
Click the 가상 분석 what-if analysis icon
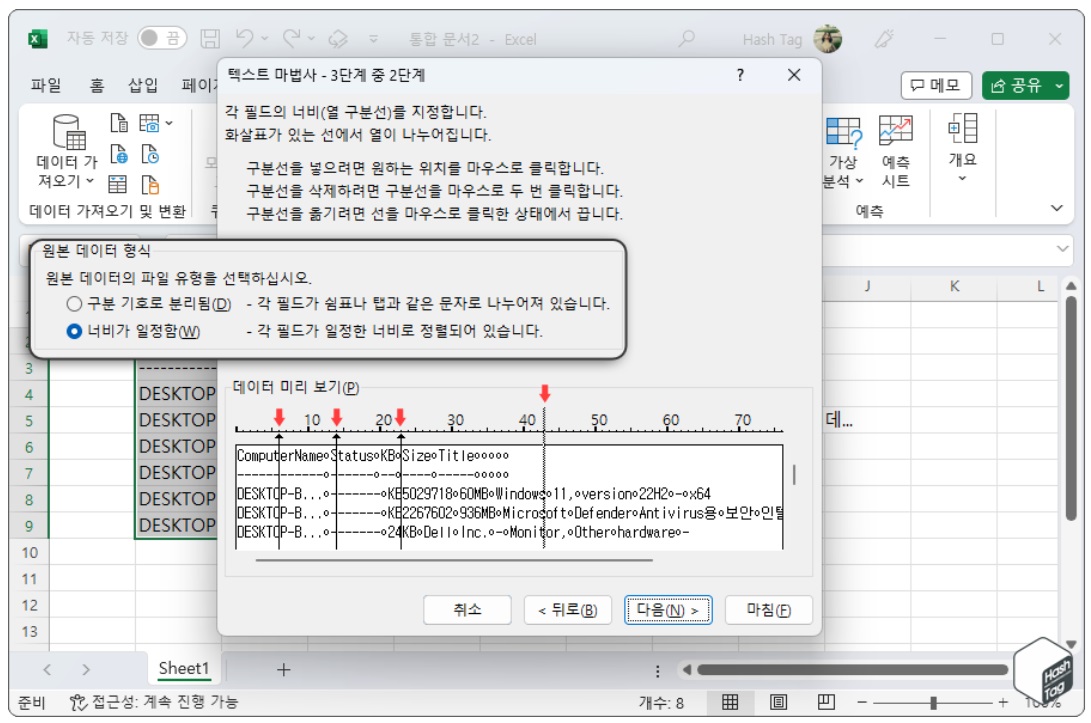point(843,132)
